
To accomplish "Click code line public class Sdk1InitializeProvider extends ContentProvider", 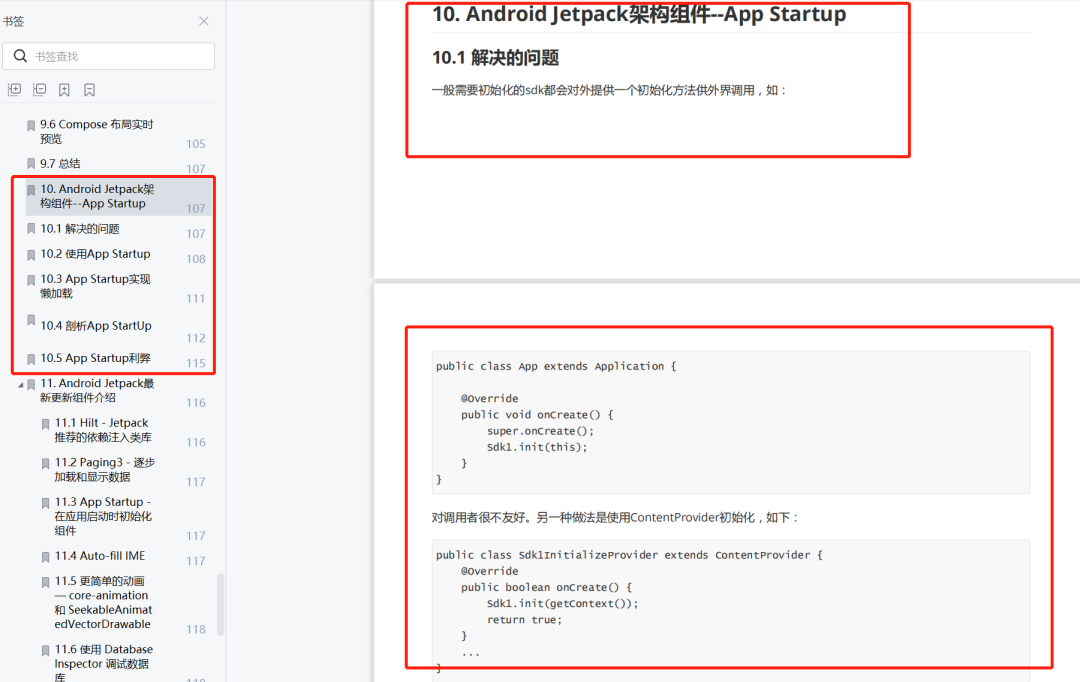I will [629, 555].
